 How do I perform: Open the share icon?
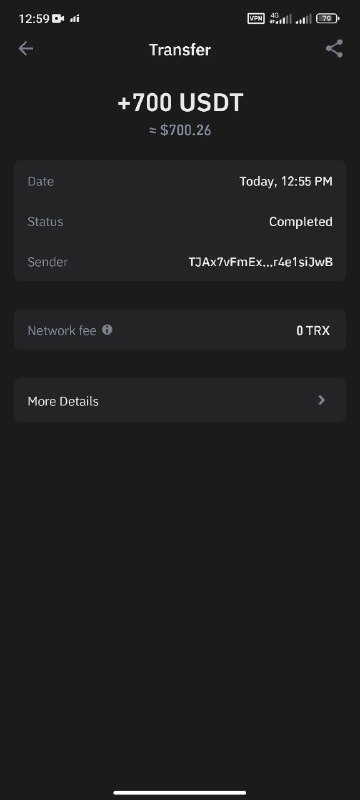334,49
